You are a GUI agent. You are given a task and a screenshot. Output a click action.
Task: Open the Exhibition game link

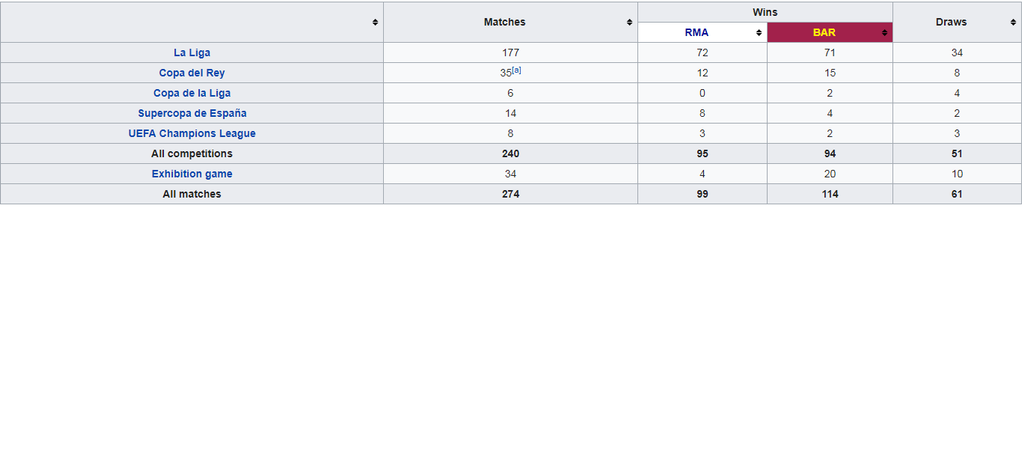tap(192, 174)
